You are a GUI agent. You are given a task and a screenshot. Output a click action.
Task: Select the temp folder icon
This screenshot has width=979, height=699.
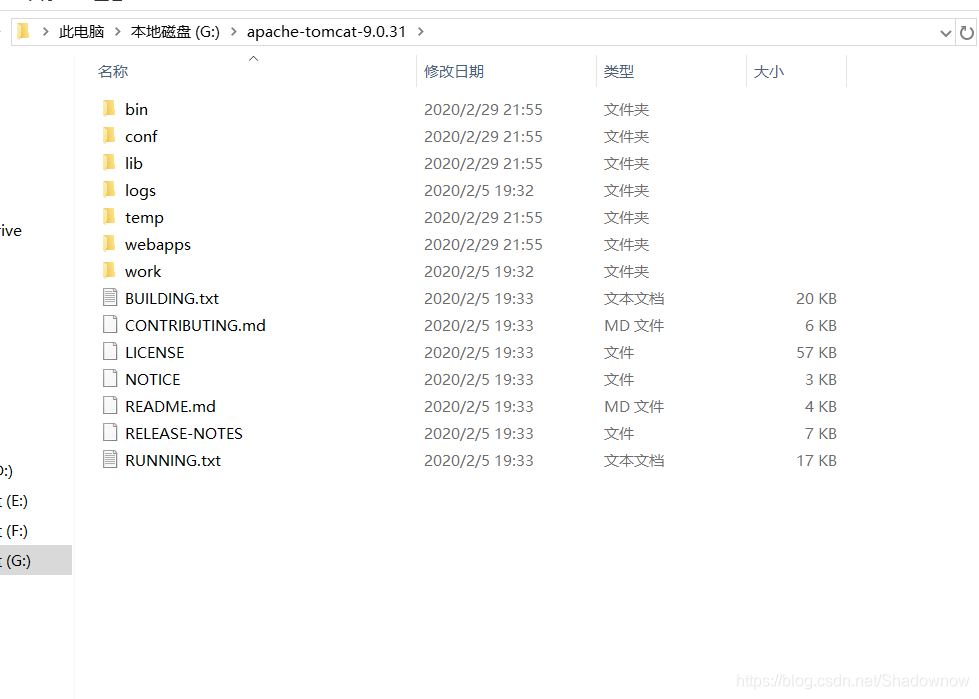[109, 217]
